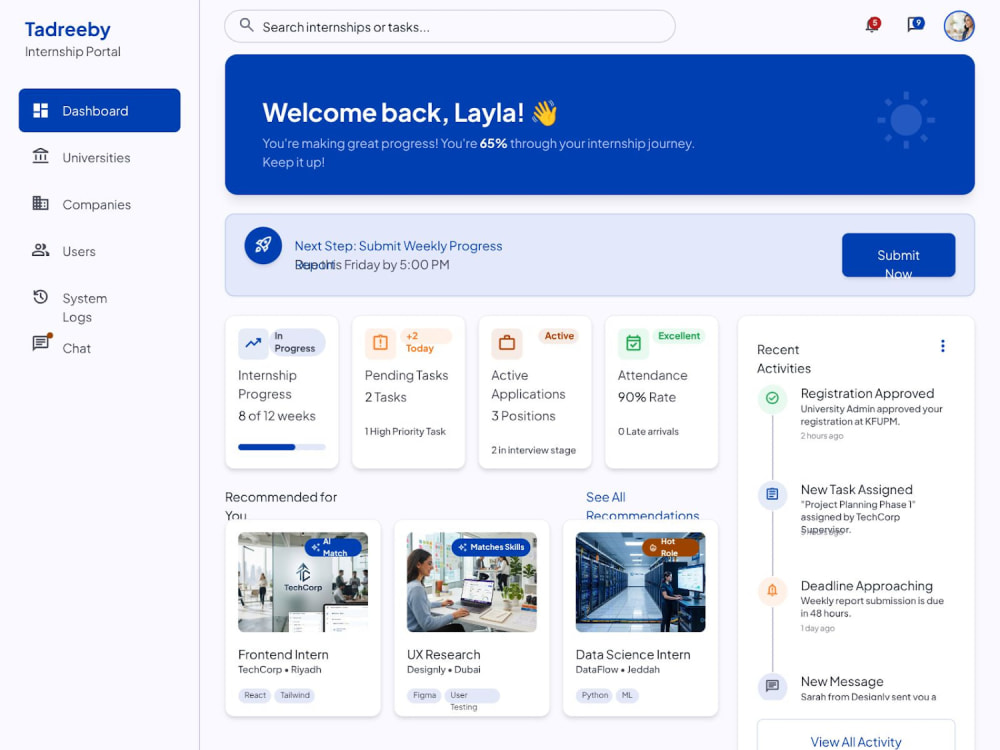
Task: Click the React skill tag
Action: (x=255, y=695)
